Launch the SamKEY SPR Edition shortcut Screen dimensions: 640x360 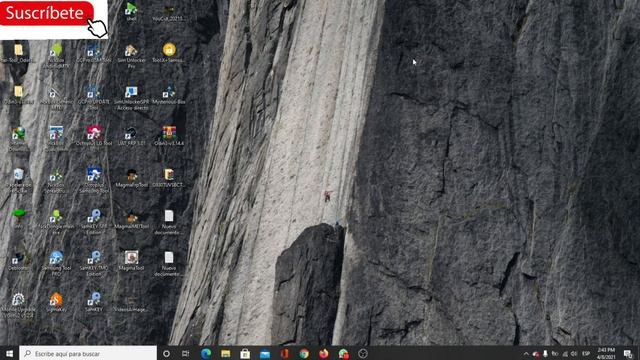(x=94, y=222)
